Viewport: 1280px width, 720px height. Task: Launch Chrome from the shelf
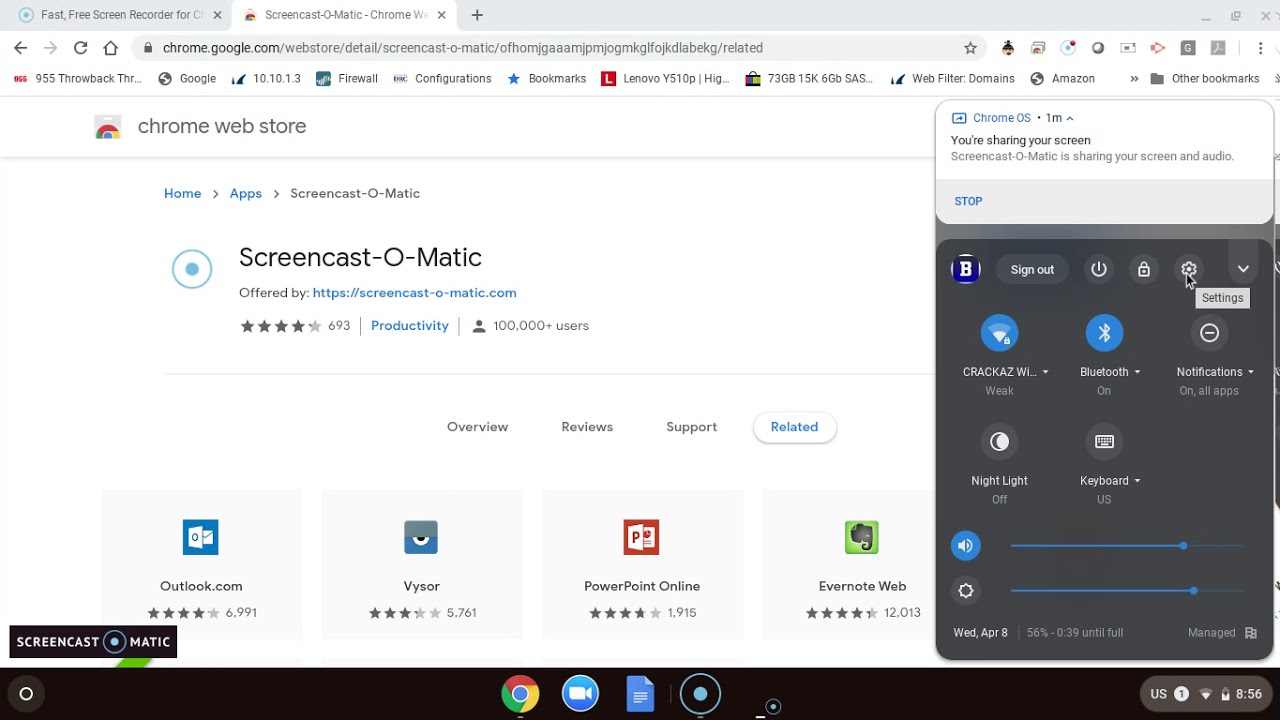click(520, 694)
